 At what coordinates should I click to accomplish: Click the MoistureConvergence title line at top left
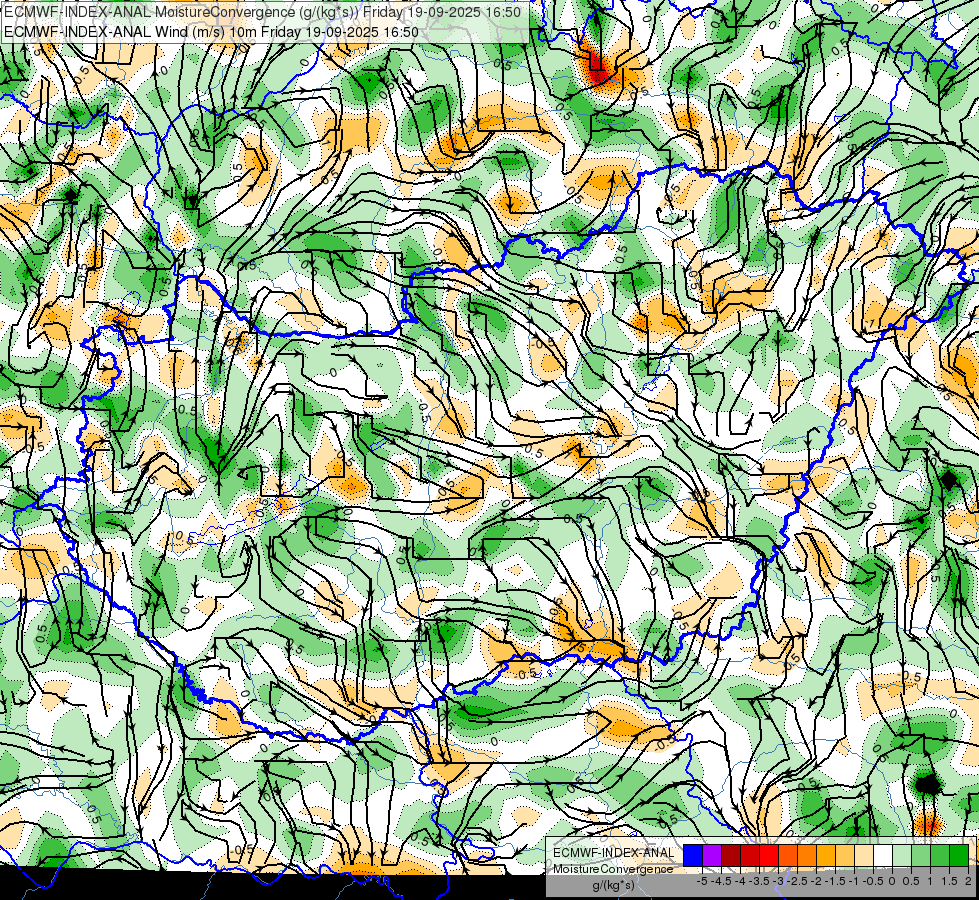click(262, 12)
